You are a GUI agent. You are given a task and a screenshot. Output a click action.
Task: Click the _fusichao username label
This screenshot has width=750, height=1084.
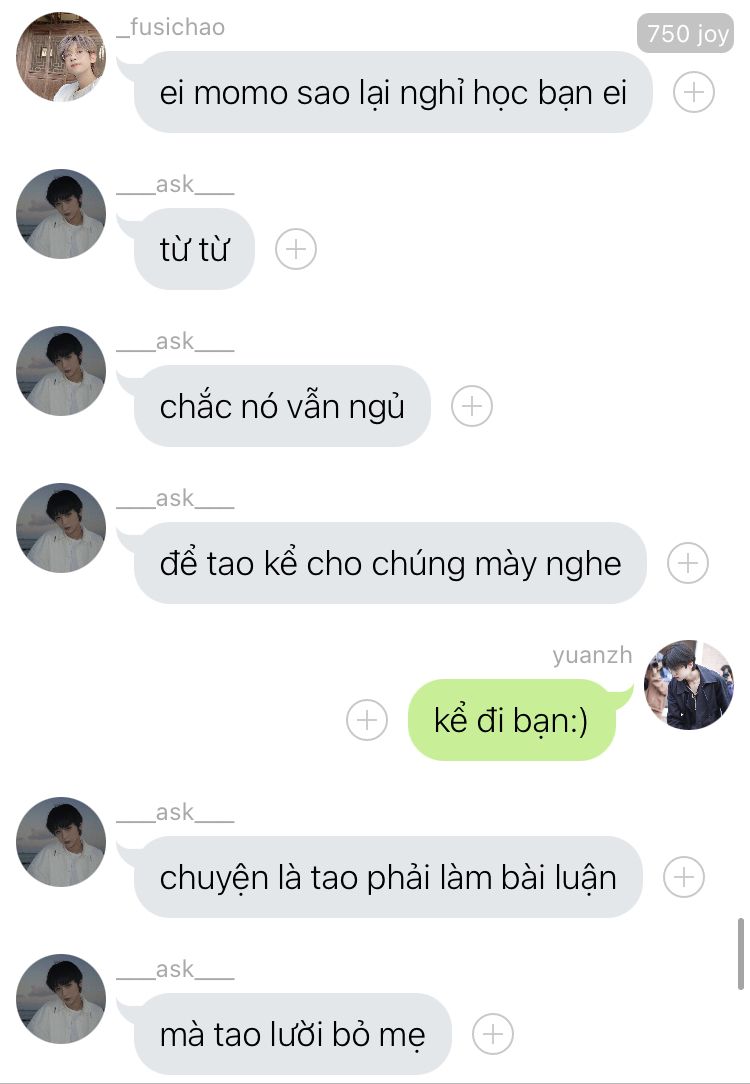(170, 27)
